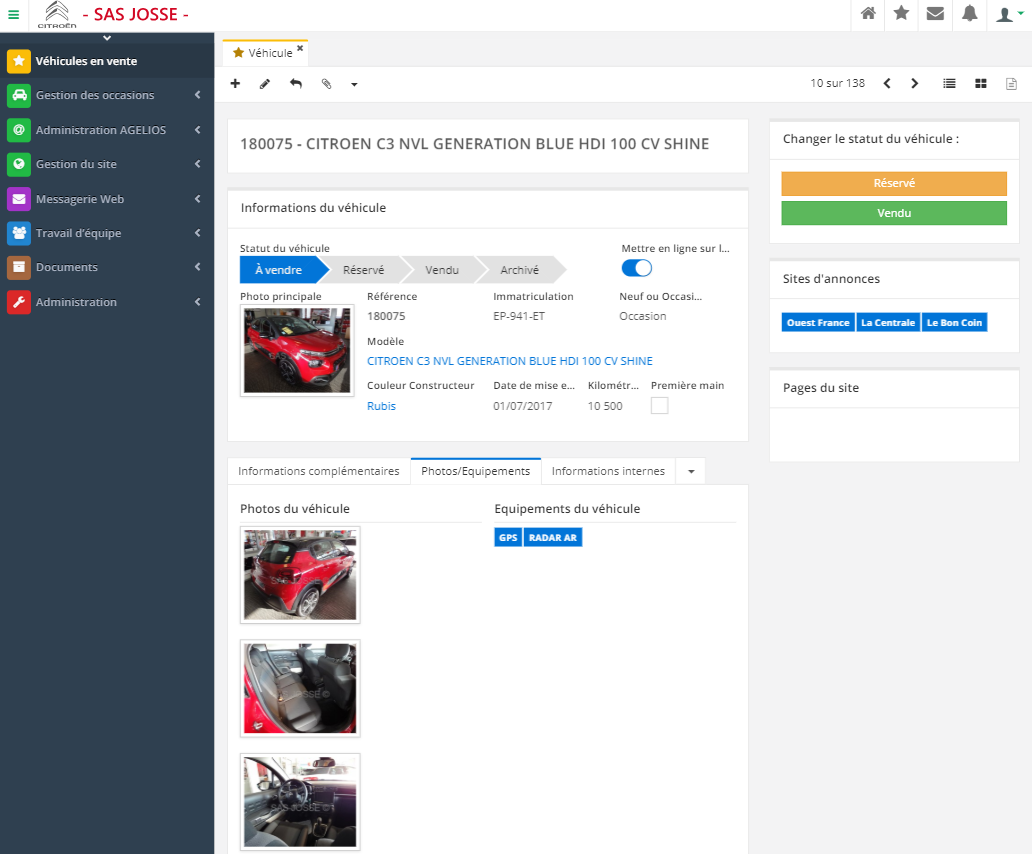The image size is (1032, 854).
Task: Click the Administration wrench icon
Action: tap(19, 302)
